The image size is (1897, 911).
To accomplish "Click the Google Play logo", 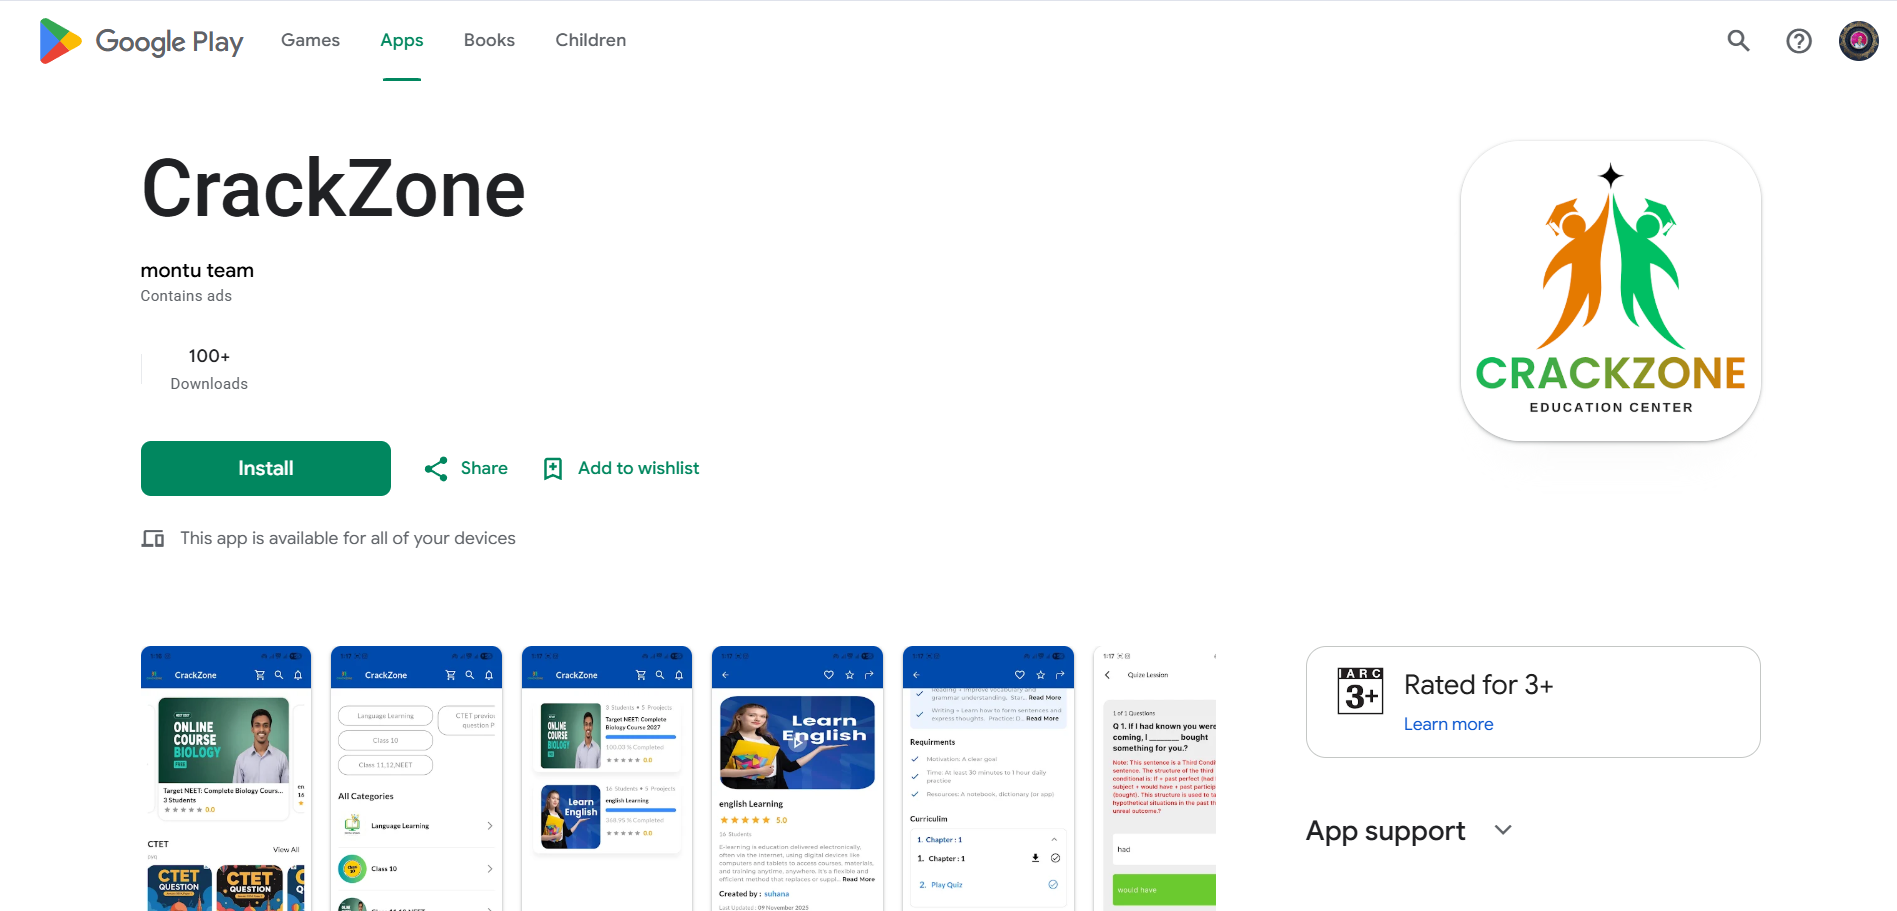I will (141, 41).
